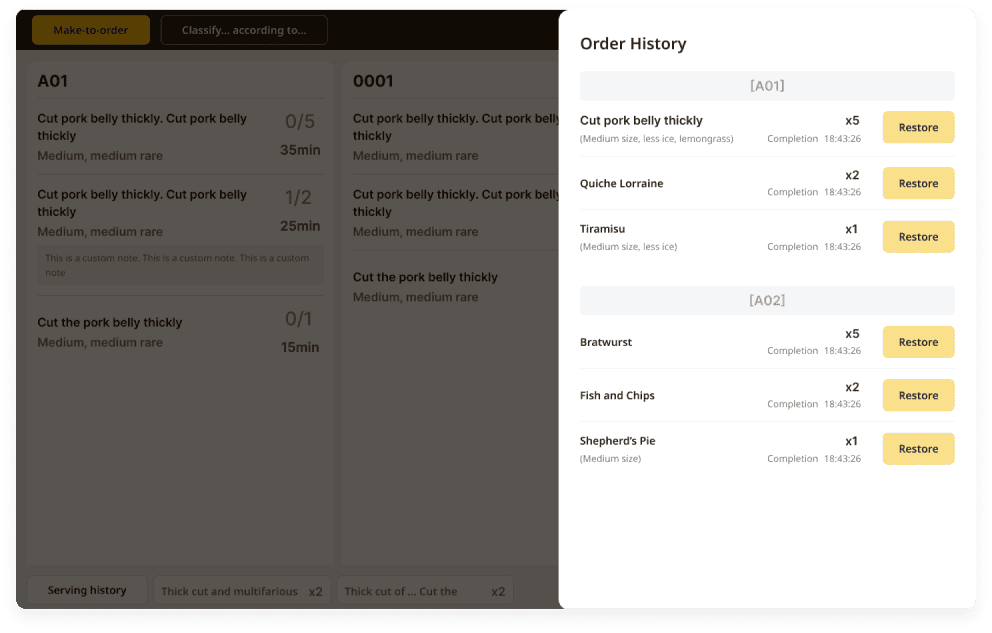The width and height of the screenshot is (992, 633).
Task: Select Thick cut of ... Cut the chip
Action: click(425, 591)
